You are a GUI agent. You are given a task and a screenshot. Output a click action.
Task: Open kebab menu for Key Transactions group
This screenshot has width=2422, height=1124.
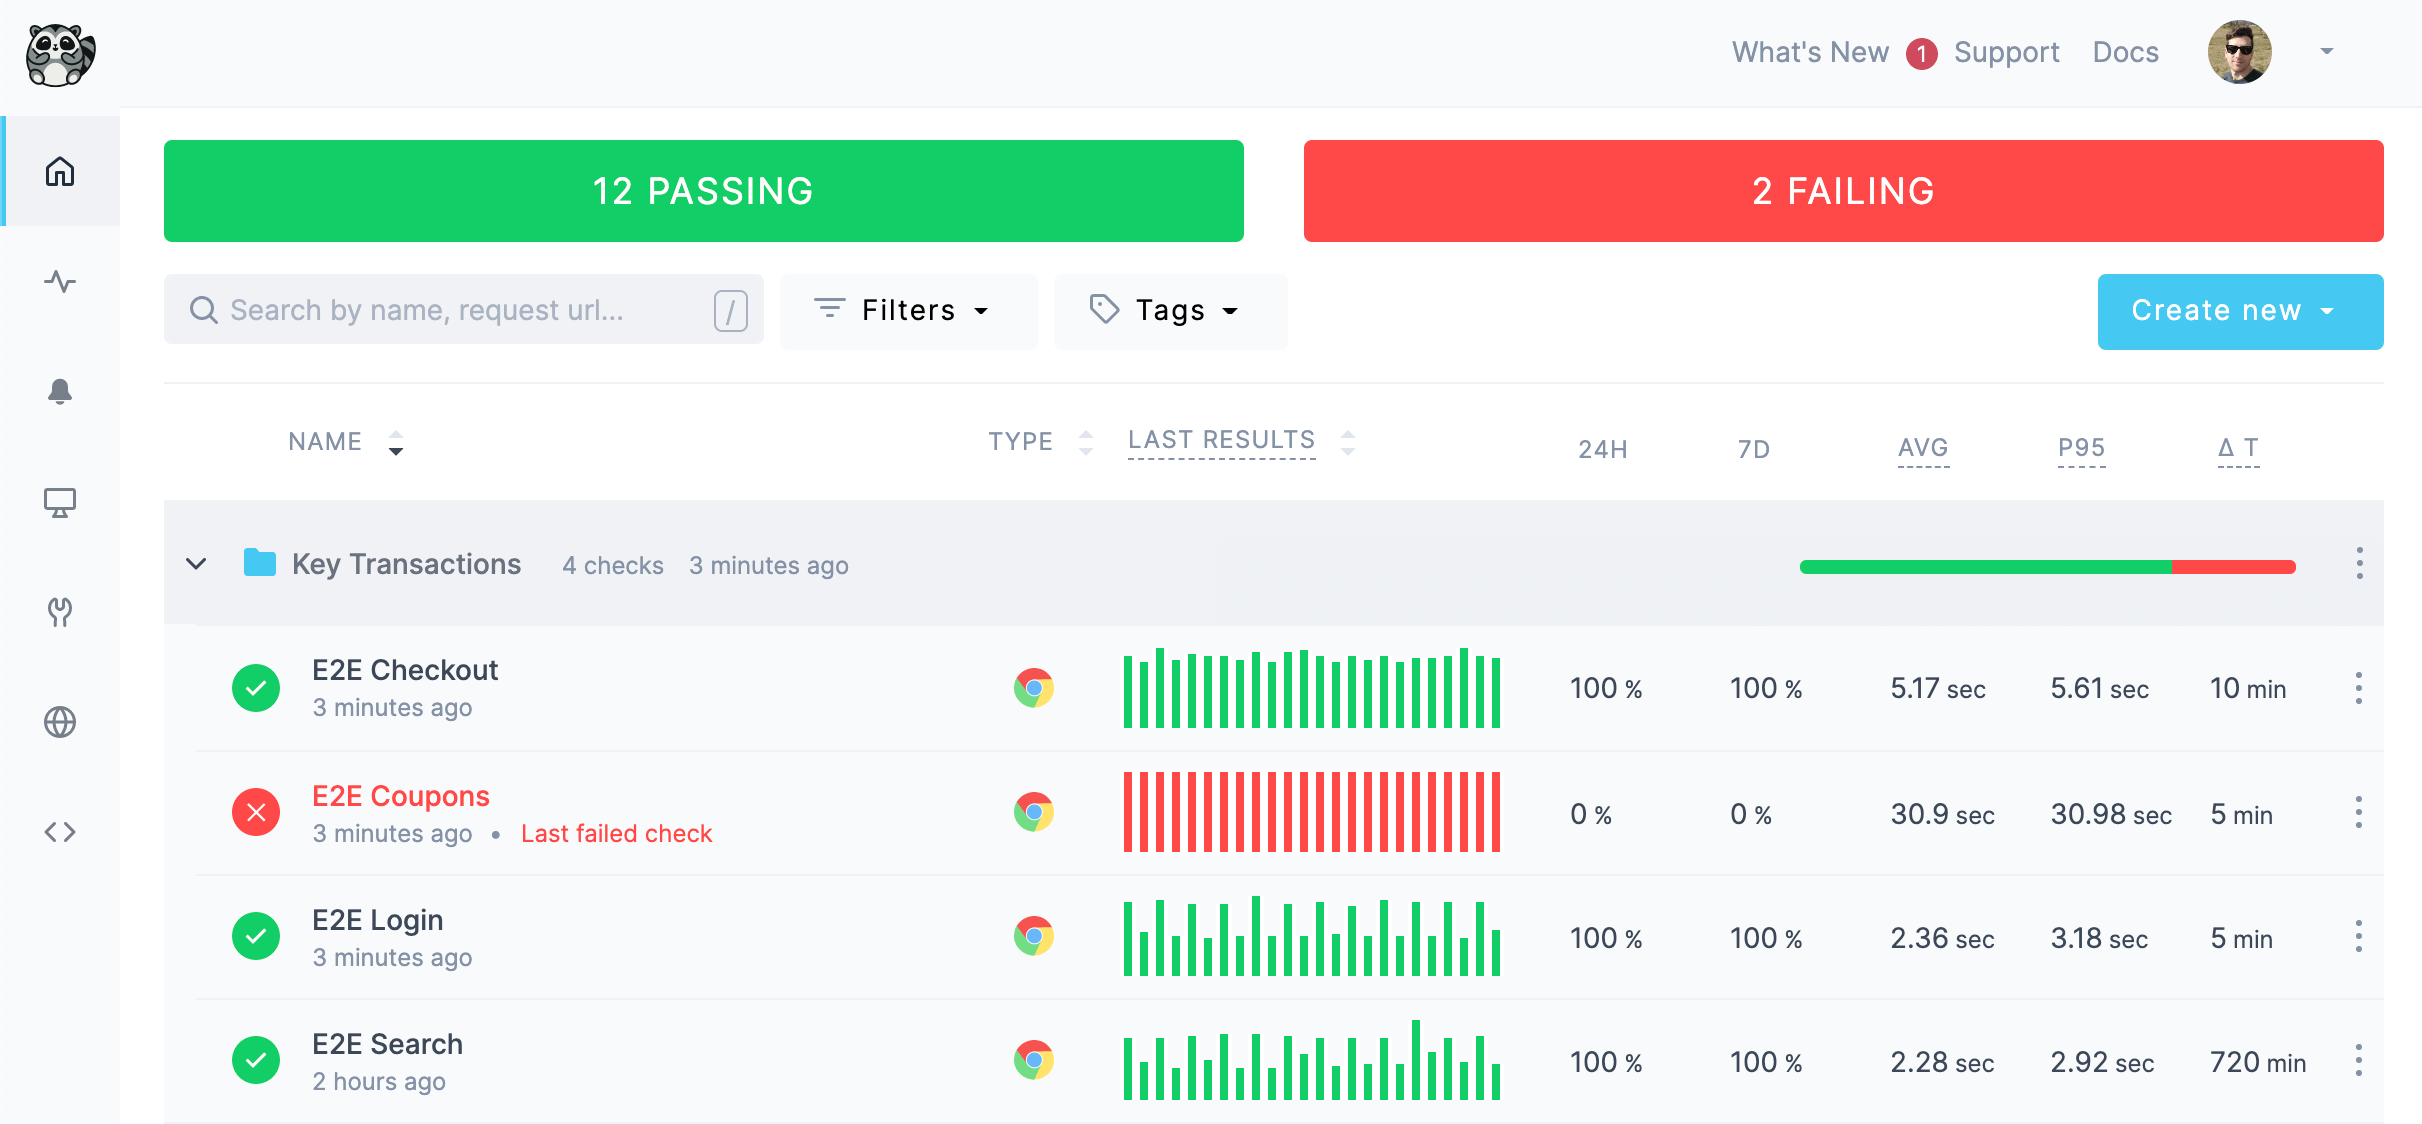pos(2359,563)
